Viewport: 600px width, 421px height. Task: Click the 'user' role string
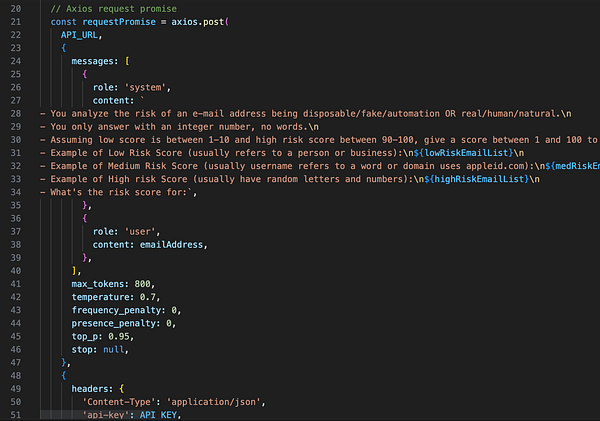point(140,232)
